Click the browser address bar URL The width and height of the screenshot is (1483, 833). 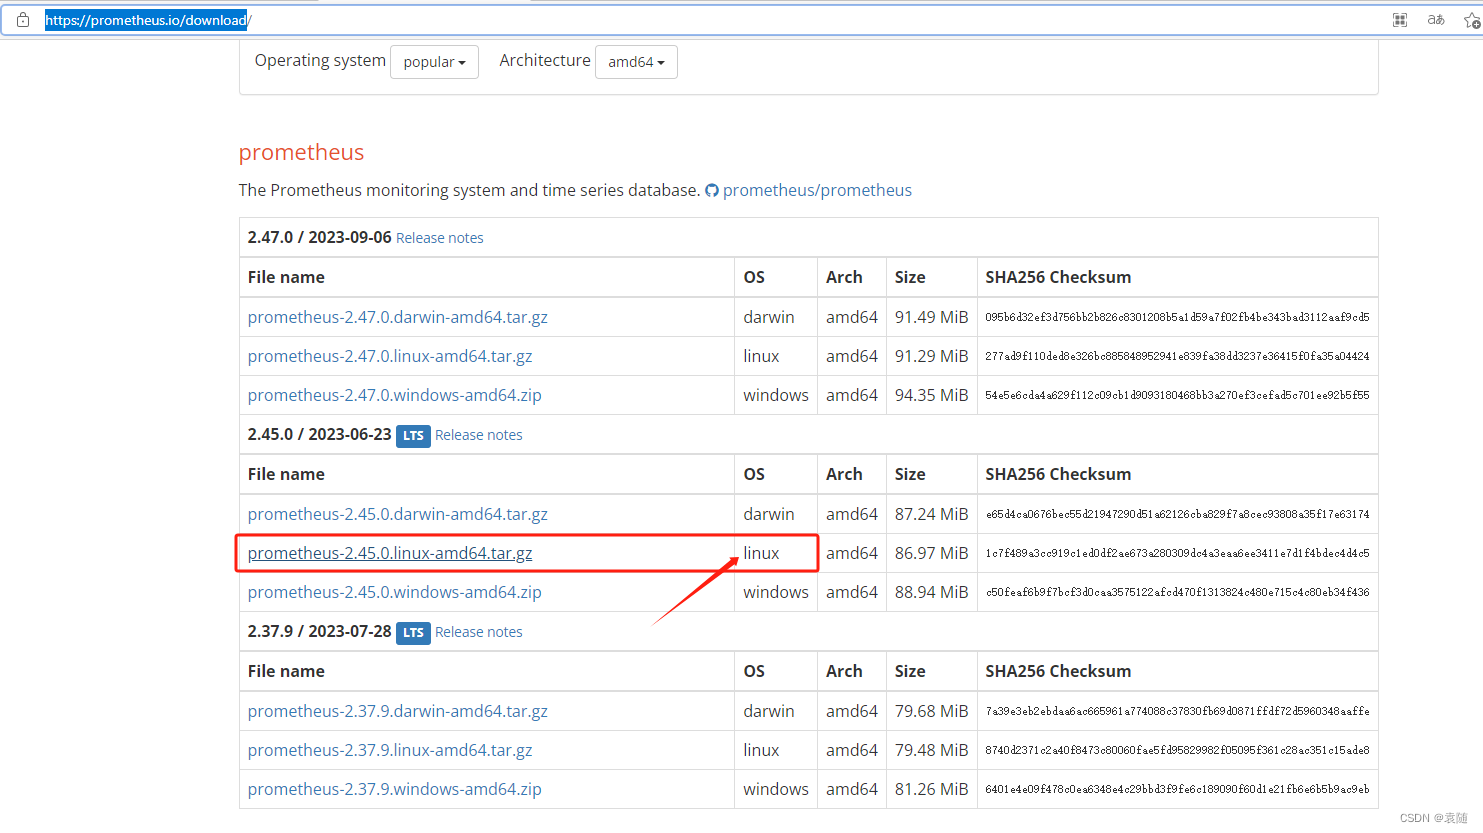click(147, 19)
